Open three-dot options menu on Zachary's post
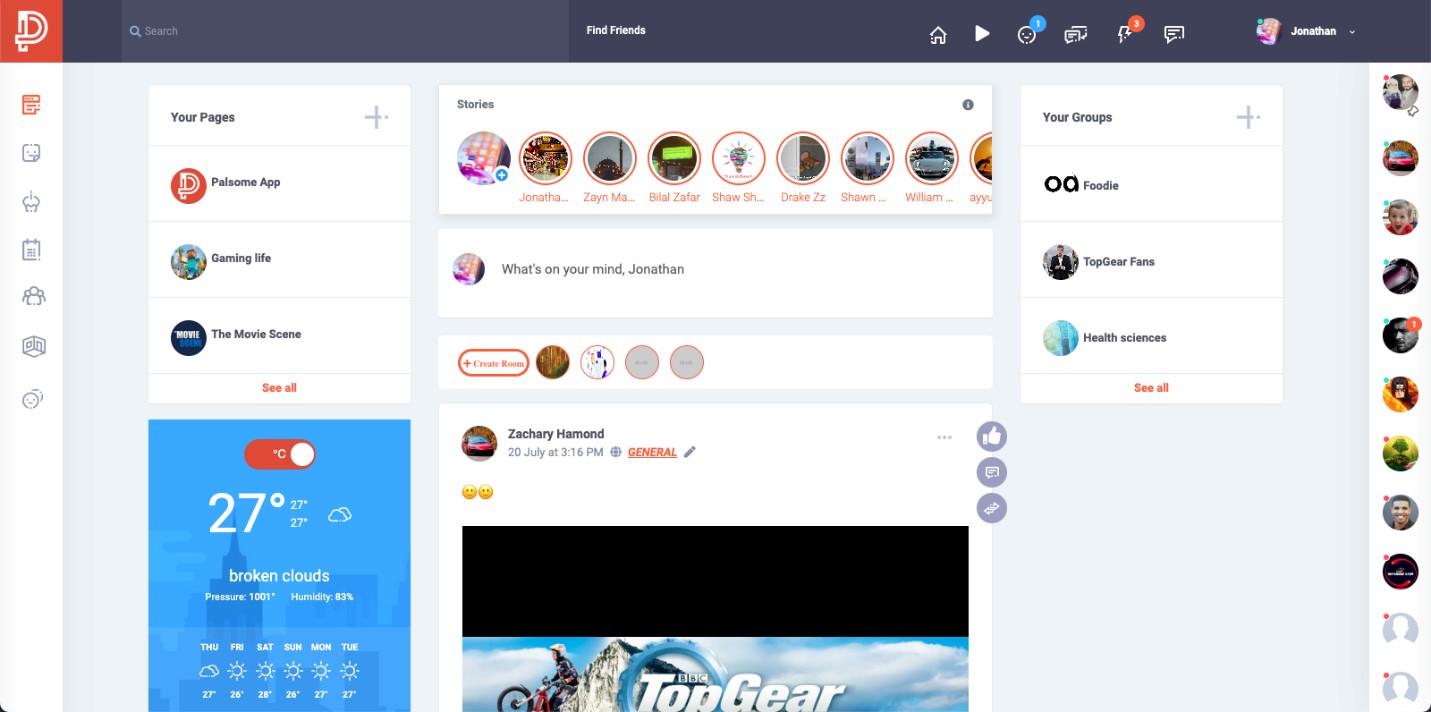 (x=944, y=437)
